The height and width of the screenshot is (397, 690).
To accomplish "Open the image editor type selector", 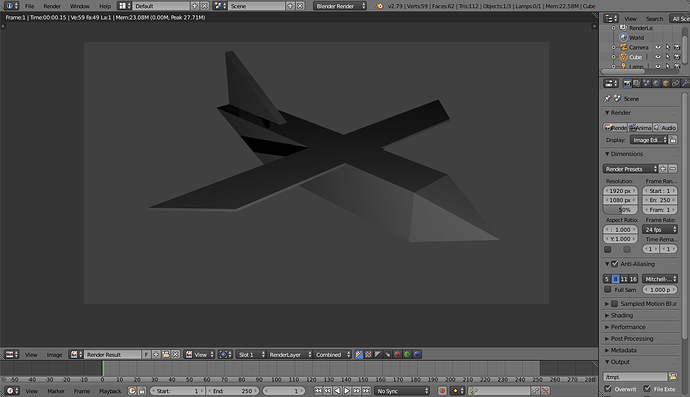I will pos(11,354).
